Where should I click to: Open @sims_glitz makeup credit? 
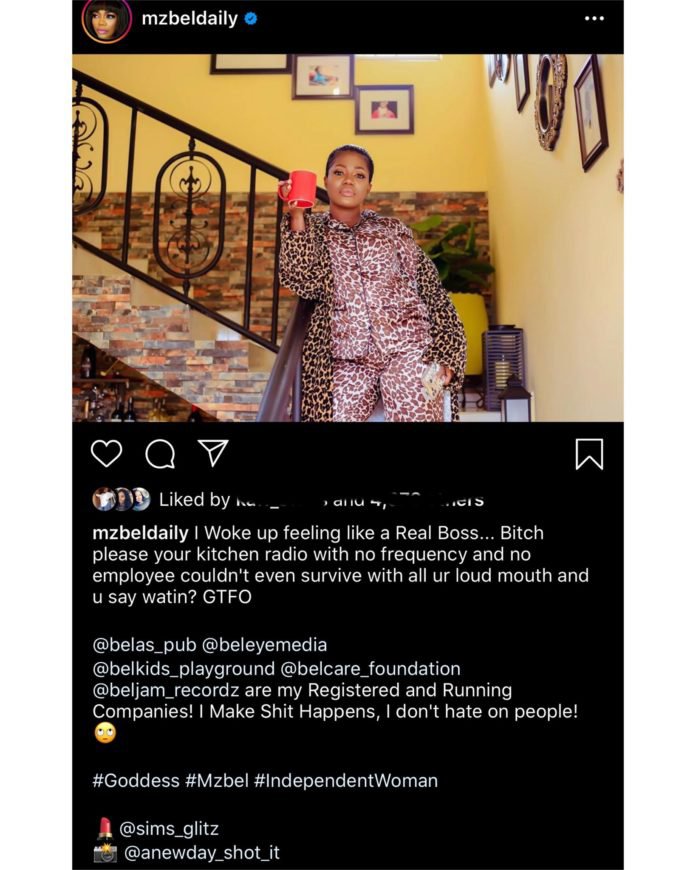[x=169, y=829]
